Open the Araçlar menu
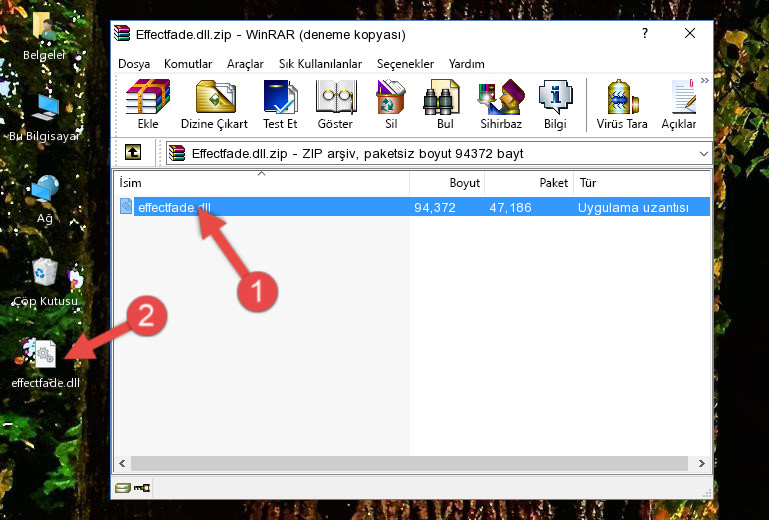769x520 pixels. click(245, 64)
